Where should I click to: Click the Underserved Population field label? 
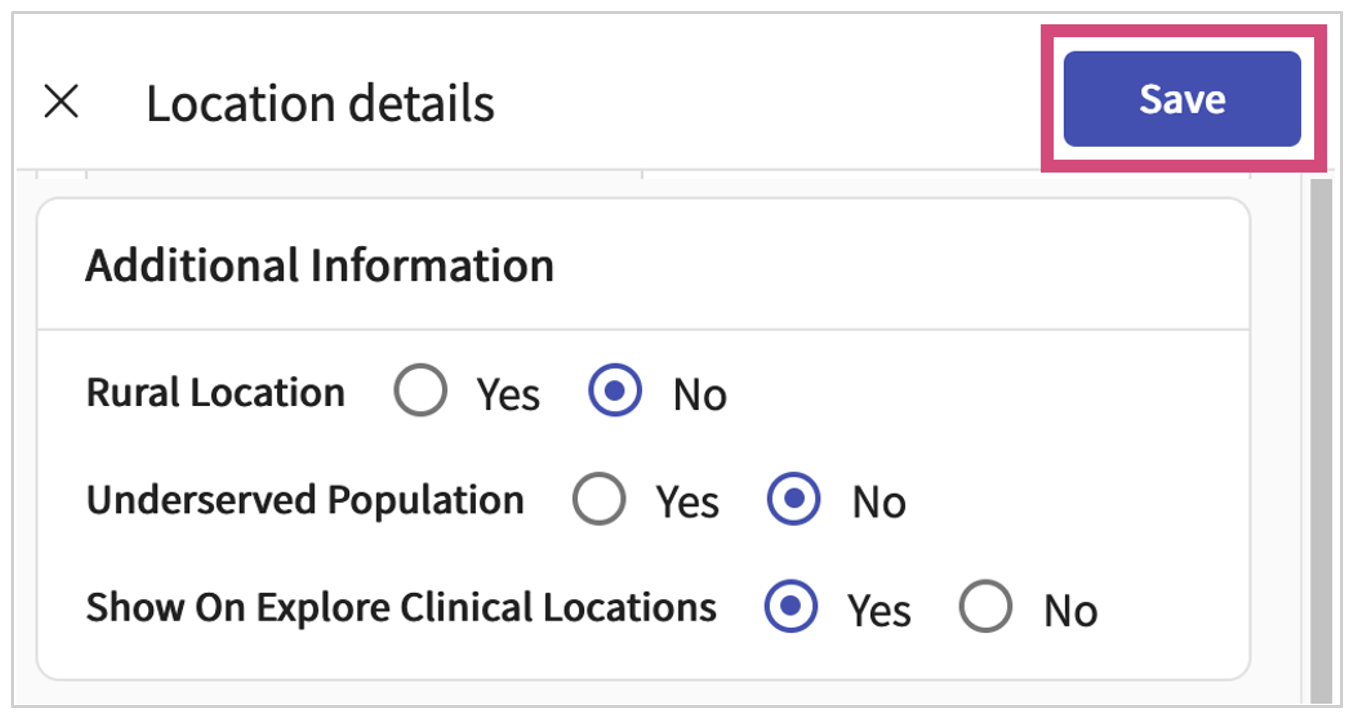(x=305, y=500)
